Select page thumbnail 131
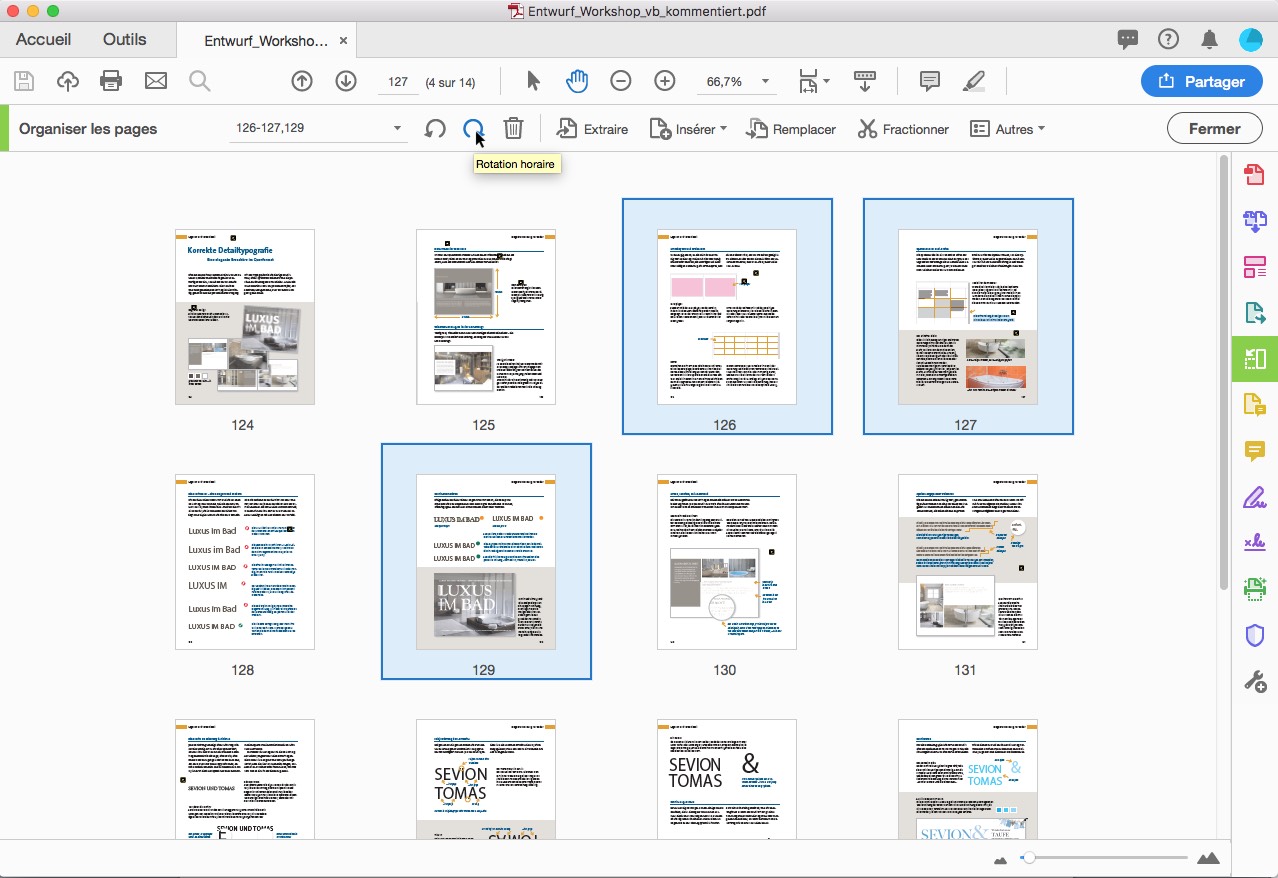The image size is (1278, 878). [968, 562]
